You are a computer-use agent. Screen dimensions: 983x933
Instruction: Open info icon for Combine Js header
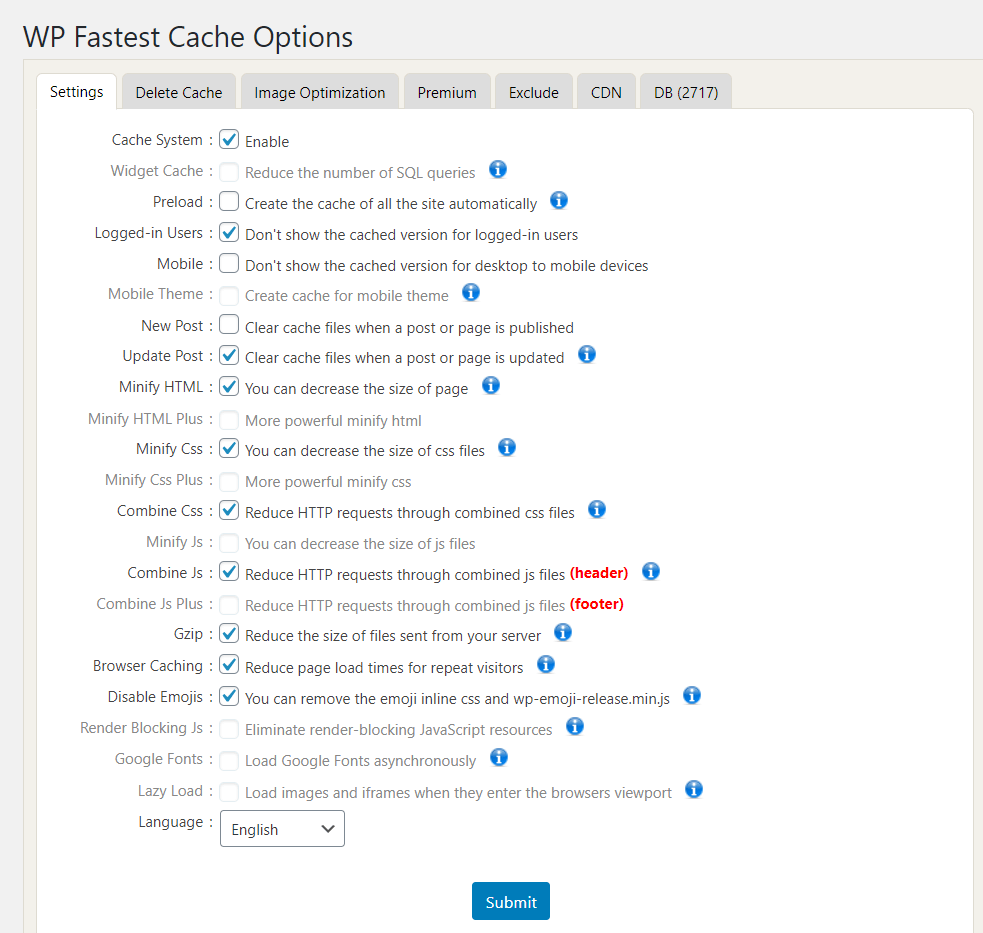click(x=651, y=571)
